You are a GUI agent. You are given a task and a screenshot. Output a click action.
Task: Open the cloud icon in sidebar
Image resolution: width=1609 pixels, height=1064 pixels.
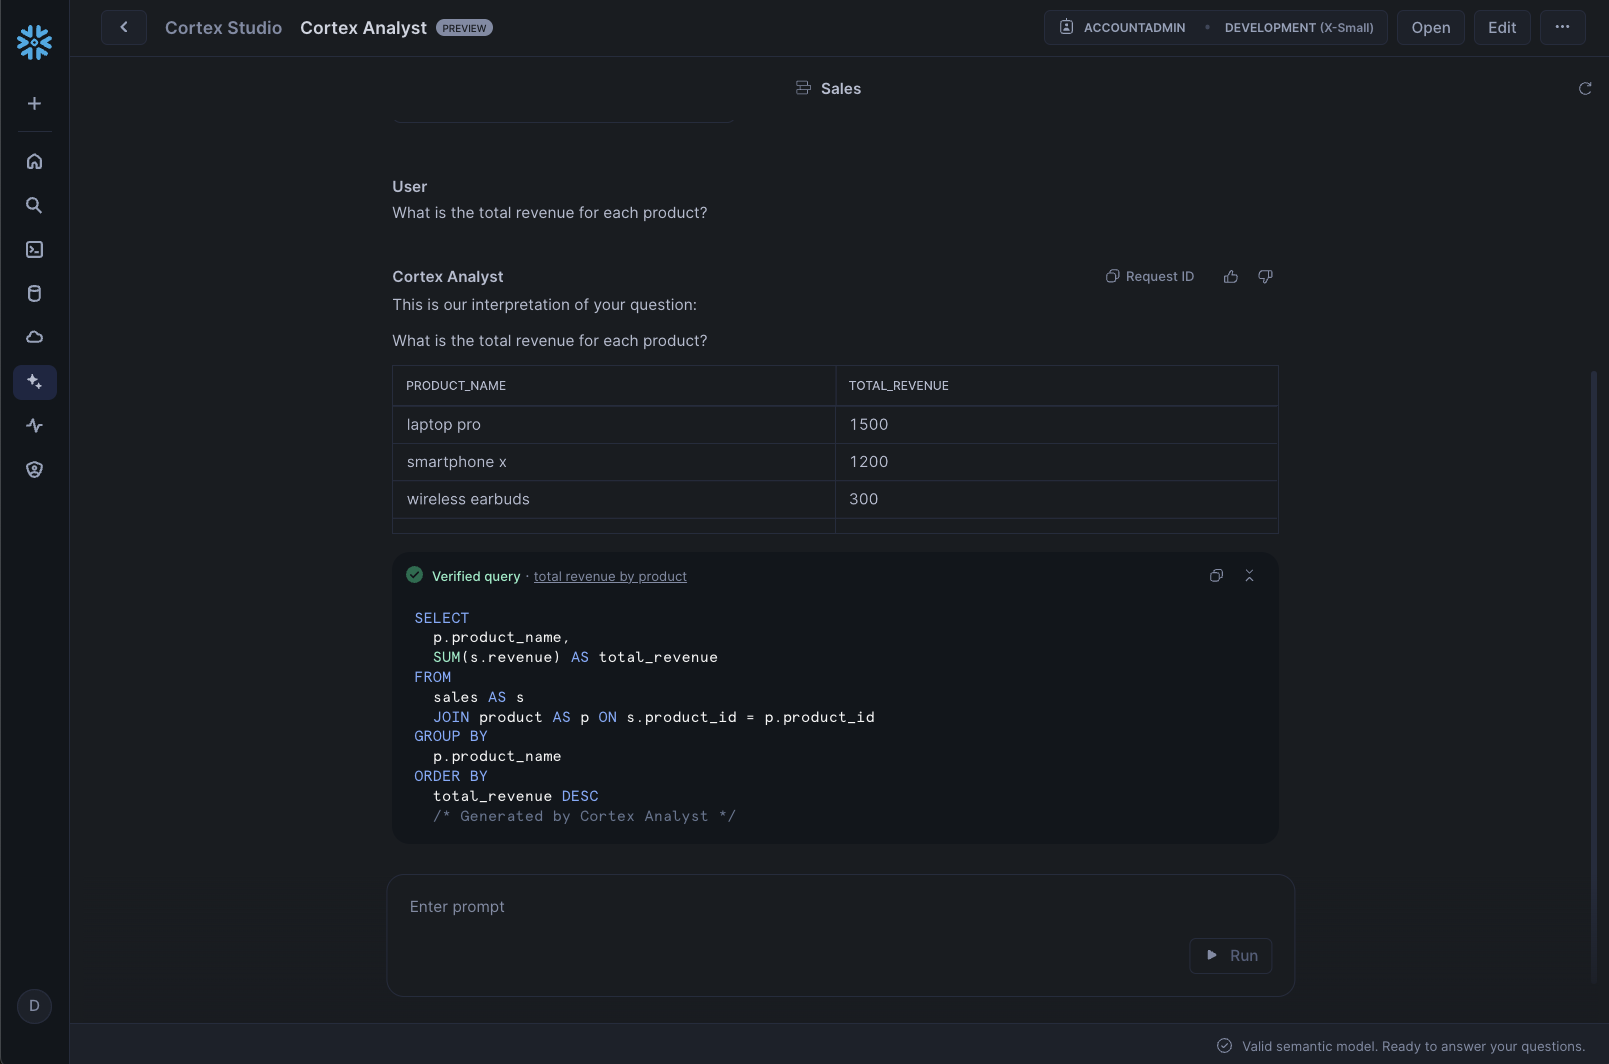coord(34,337)
